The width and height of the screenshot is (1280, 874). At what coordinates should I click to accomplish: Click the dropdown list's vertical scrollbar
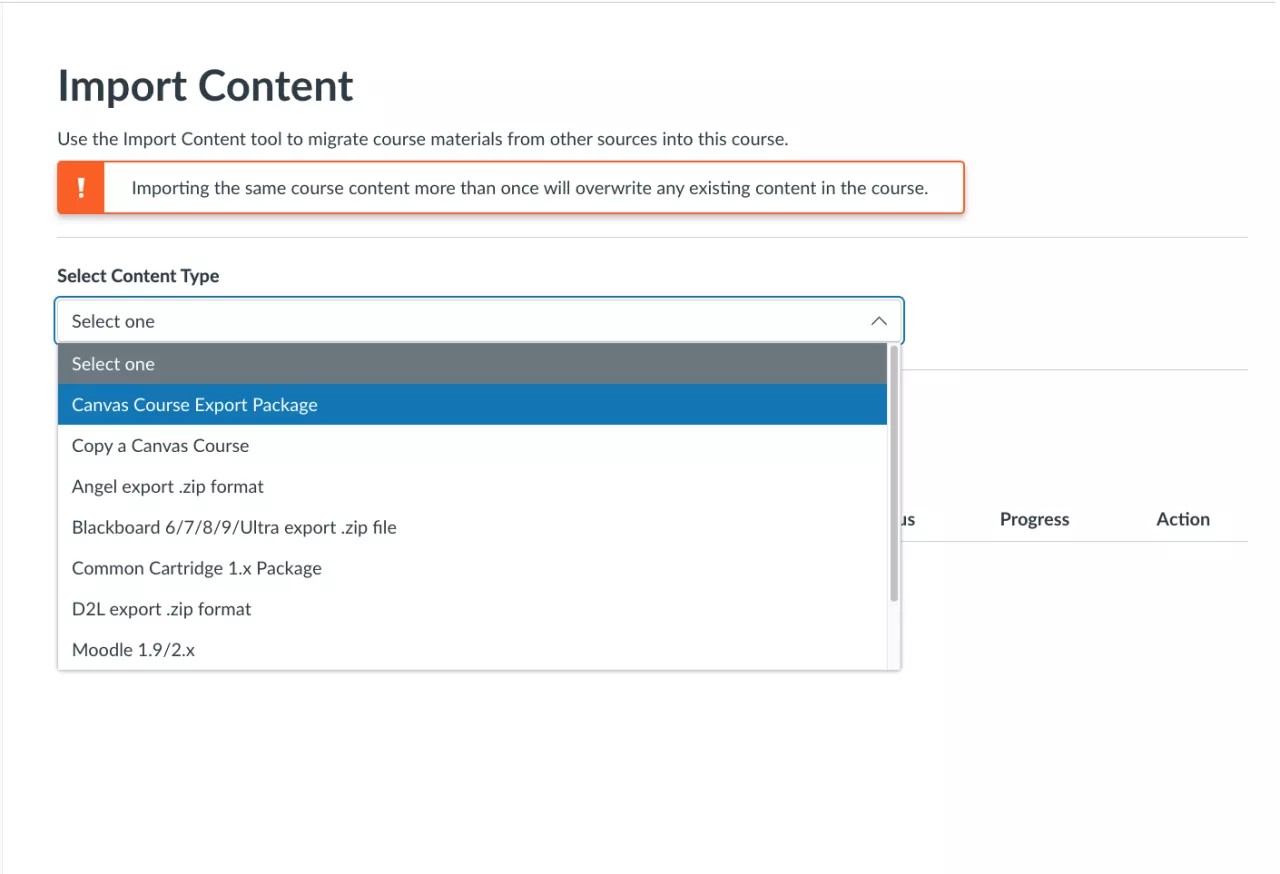[x=894, y=475]
